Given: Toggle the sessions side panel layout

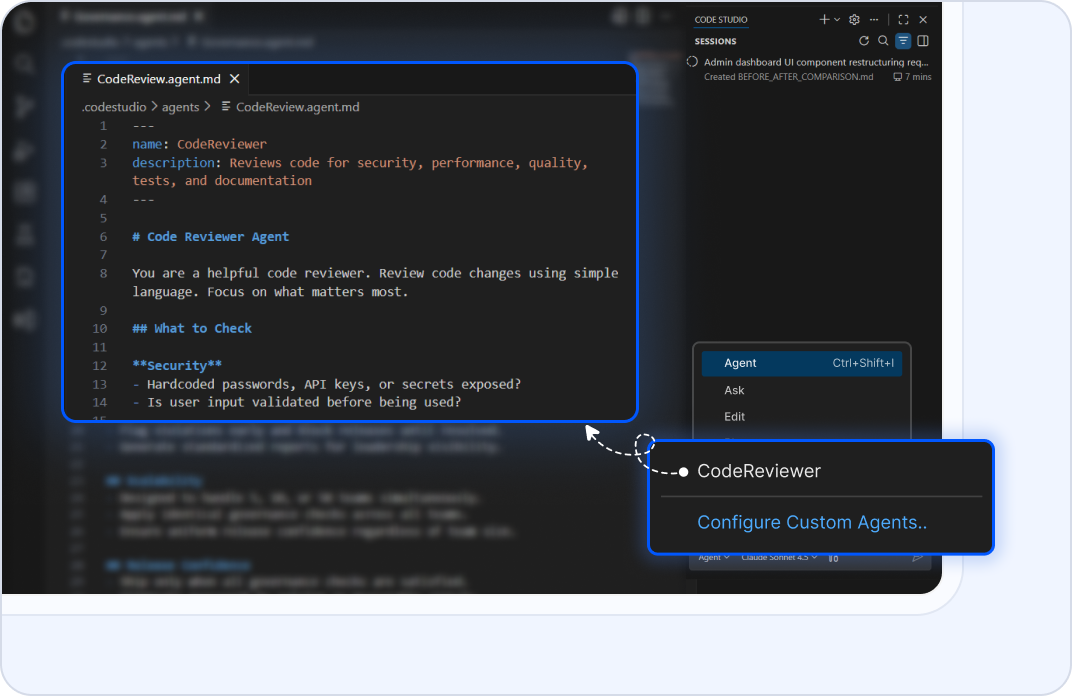Looking at the screenshot, I should click(x=923, y=41).
